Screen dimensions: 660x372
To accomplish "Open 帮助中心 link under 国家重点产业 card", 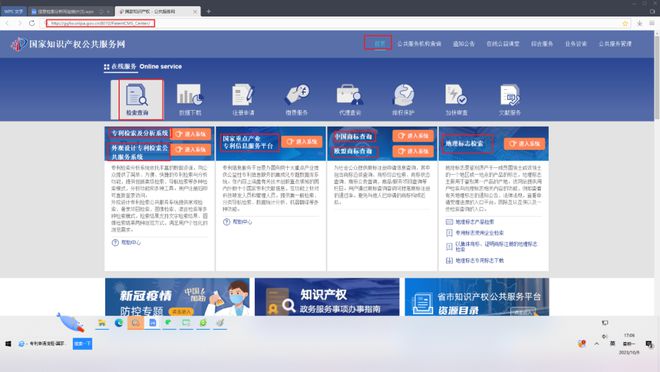I will pos(242,222).
